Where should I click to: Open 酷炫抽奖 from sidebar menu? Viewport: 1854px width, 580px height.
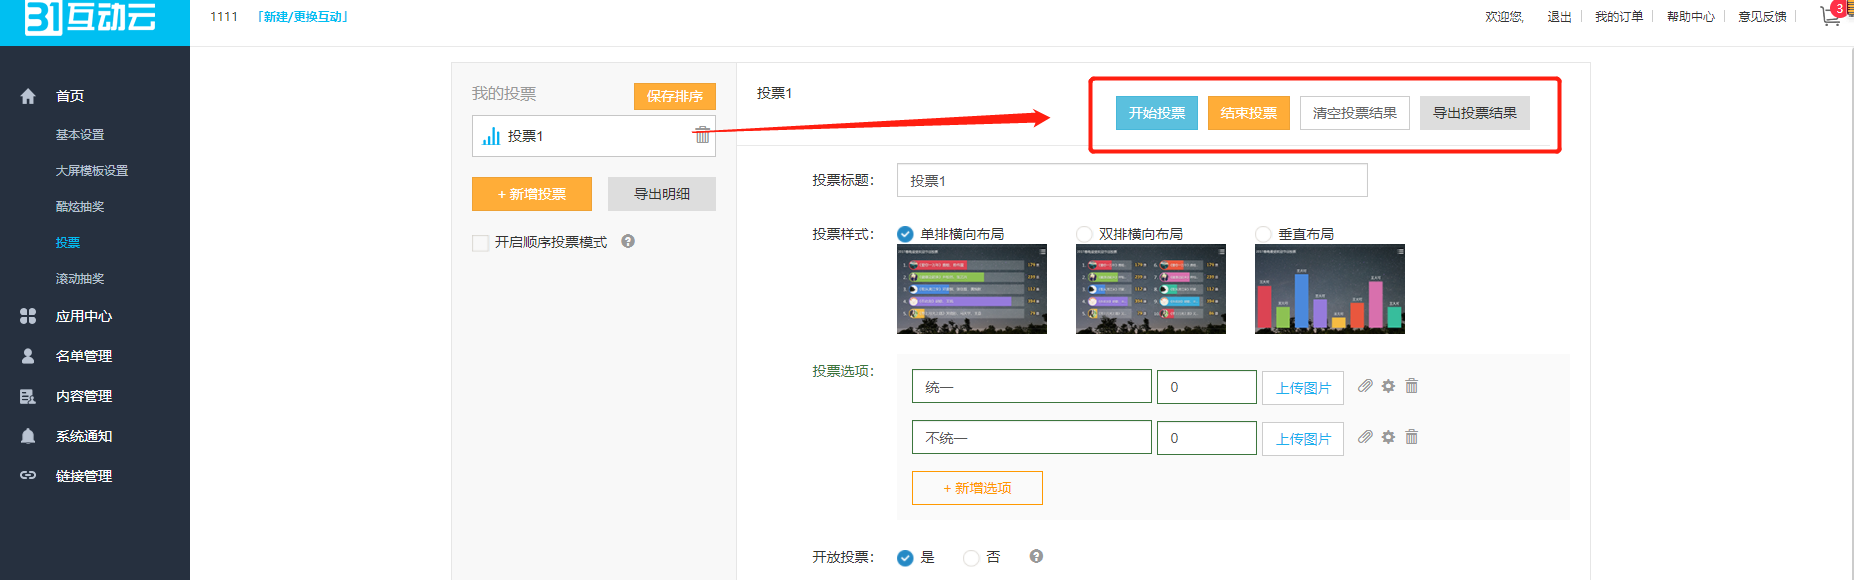[x=80, y=207]
